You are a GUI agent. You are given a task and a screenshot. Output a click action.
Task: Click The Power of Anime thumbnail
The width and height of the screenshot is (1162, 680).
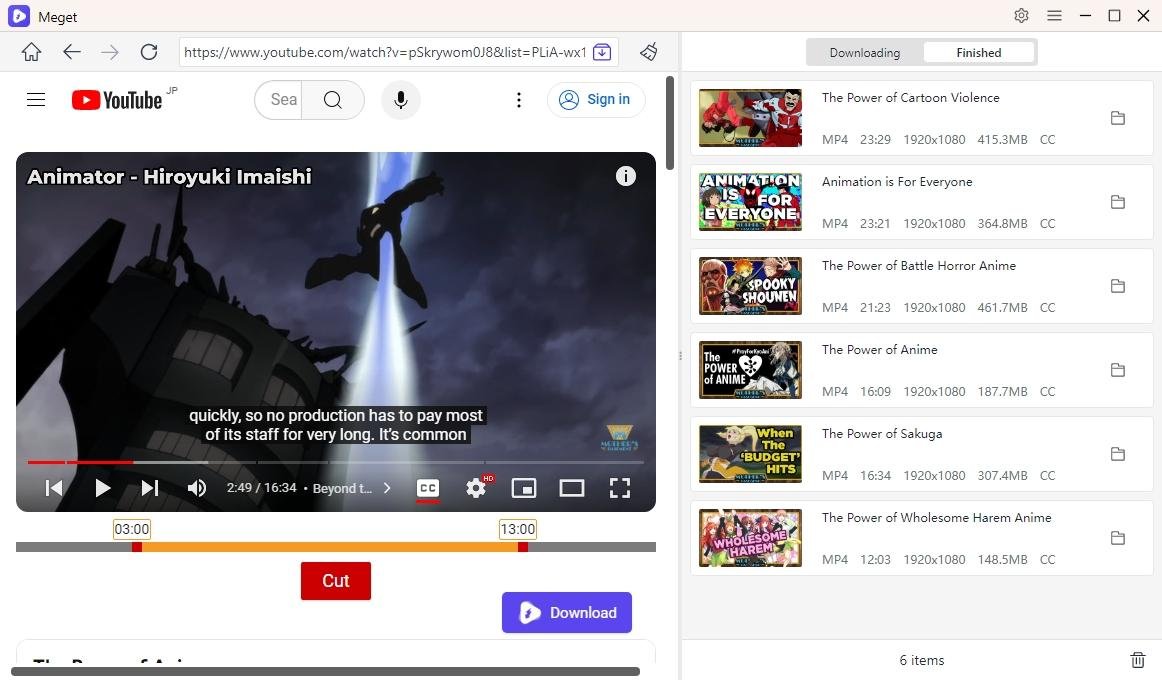[x=750, y=370]
